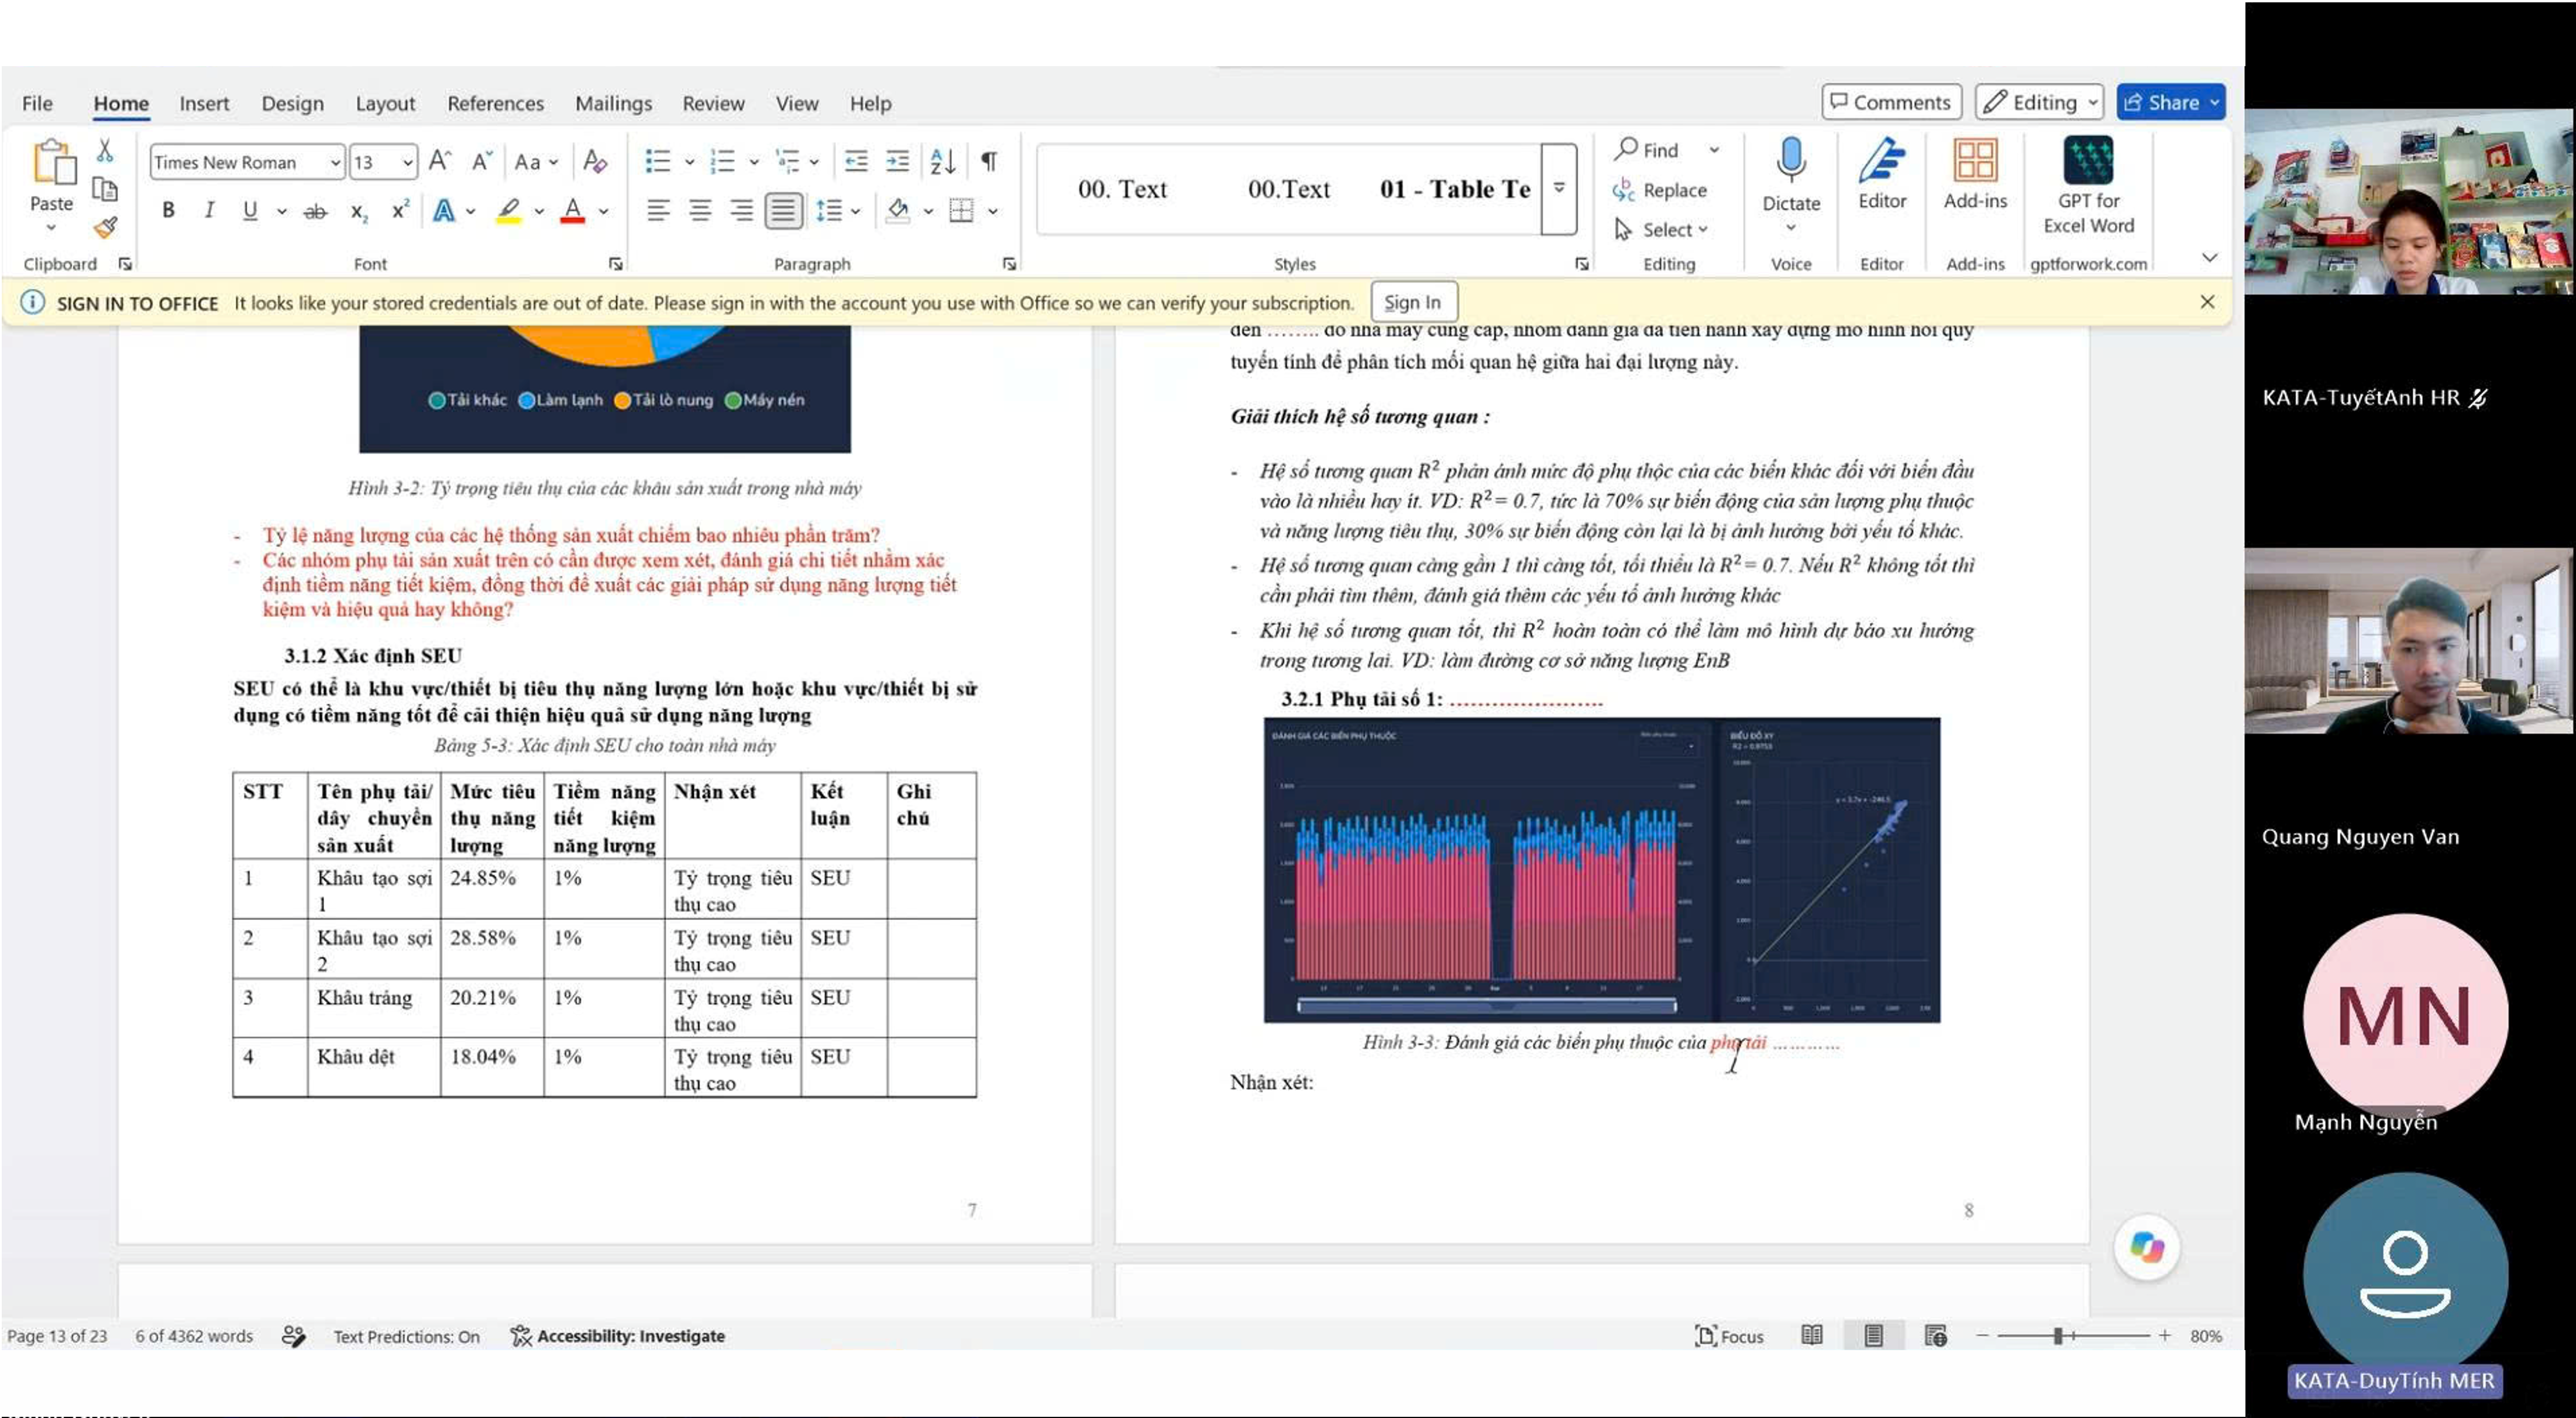The height and width of the screenshot is (1418, 2576).
Task: Click the Clear All Formatting icon
Action: coord(595,161)
